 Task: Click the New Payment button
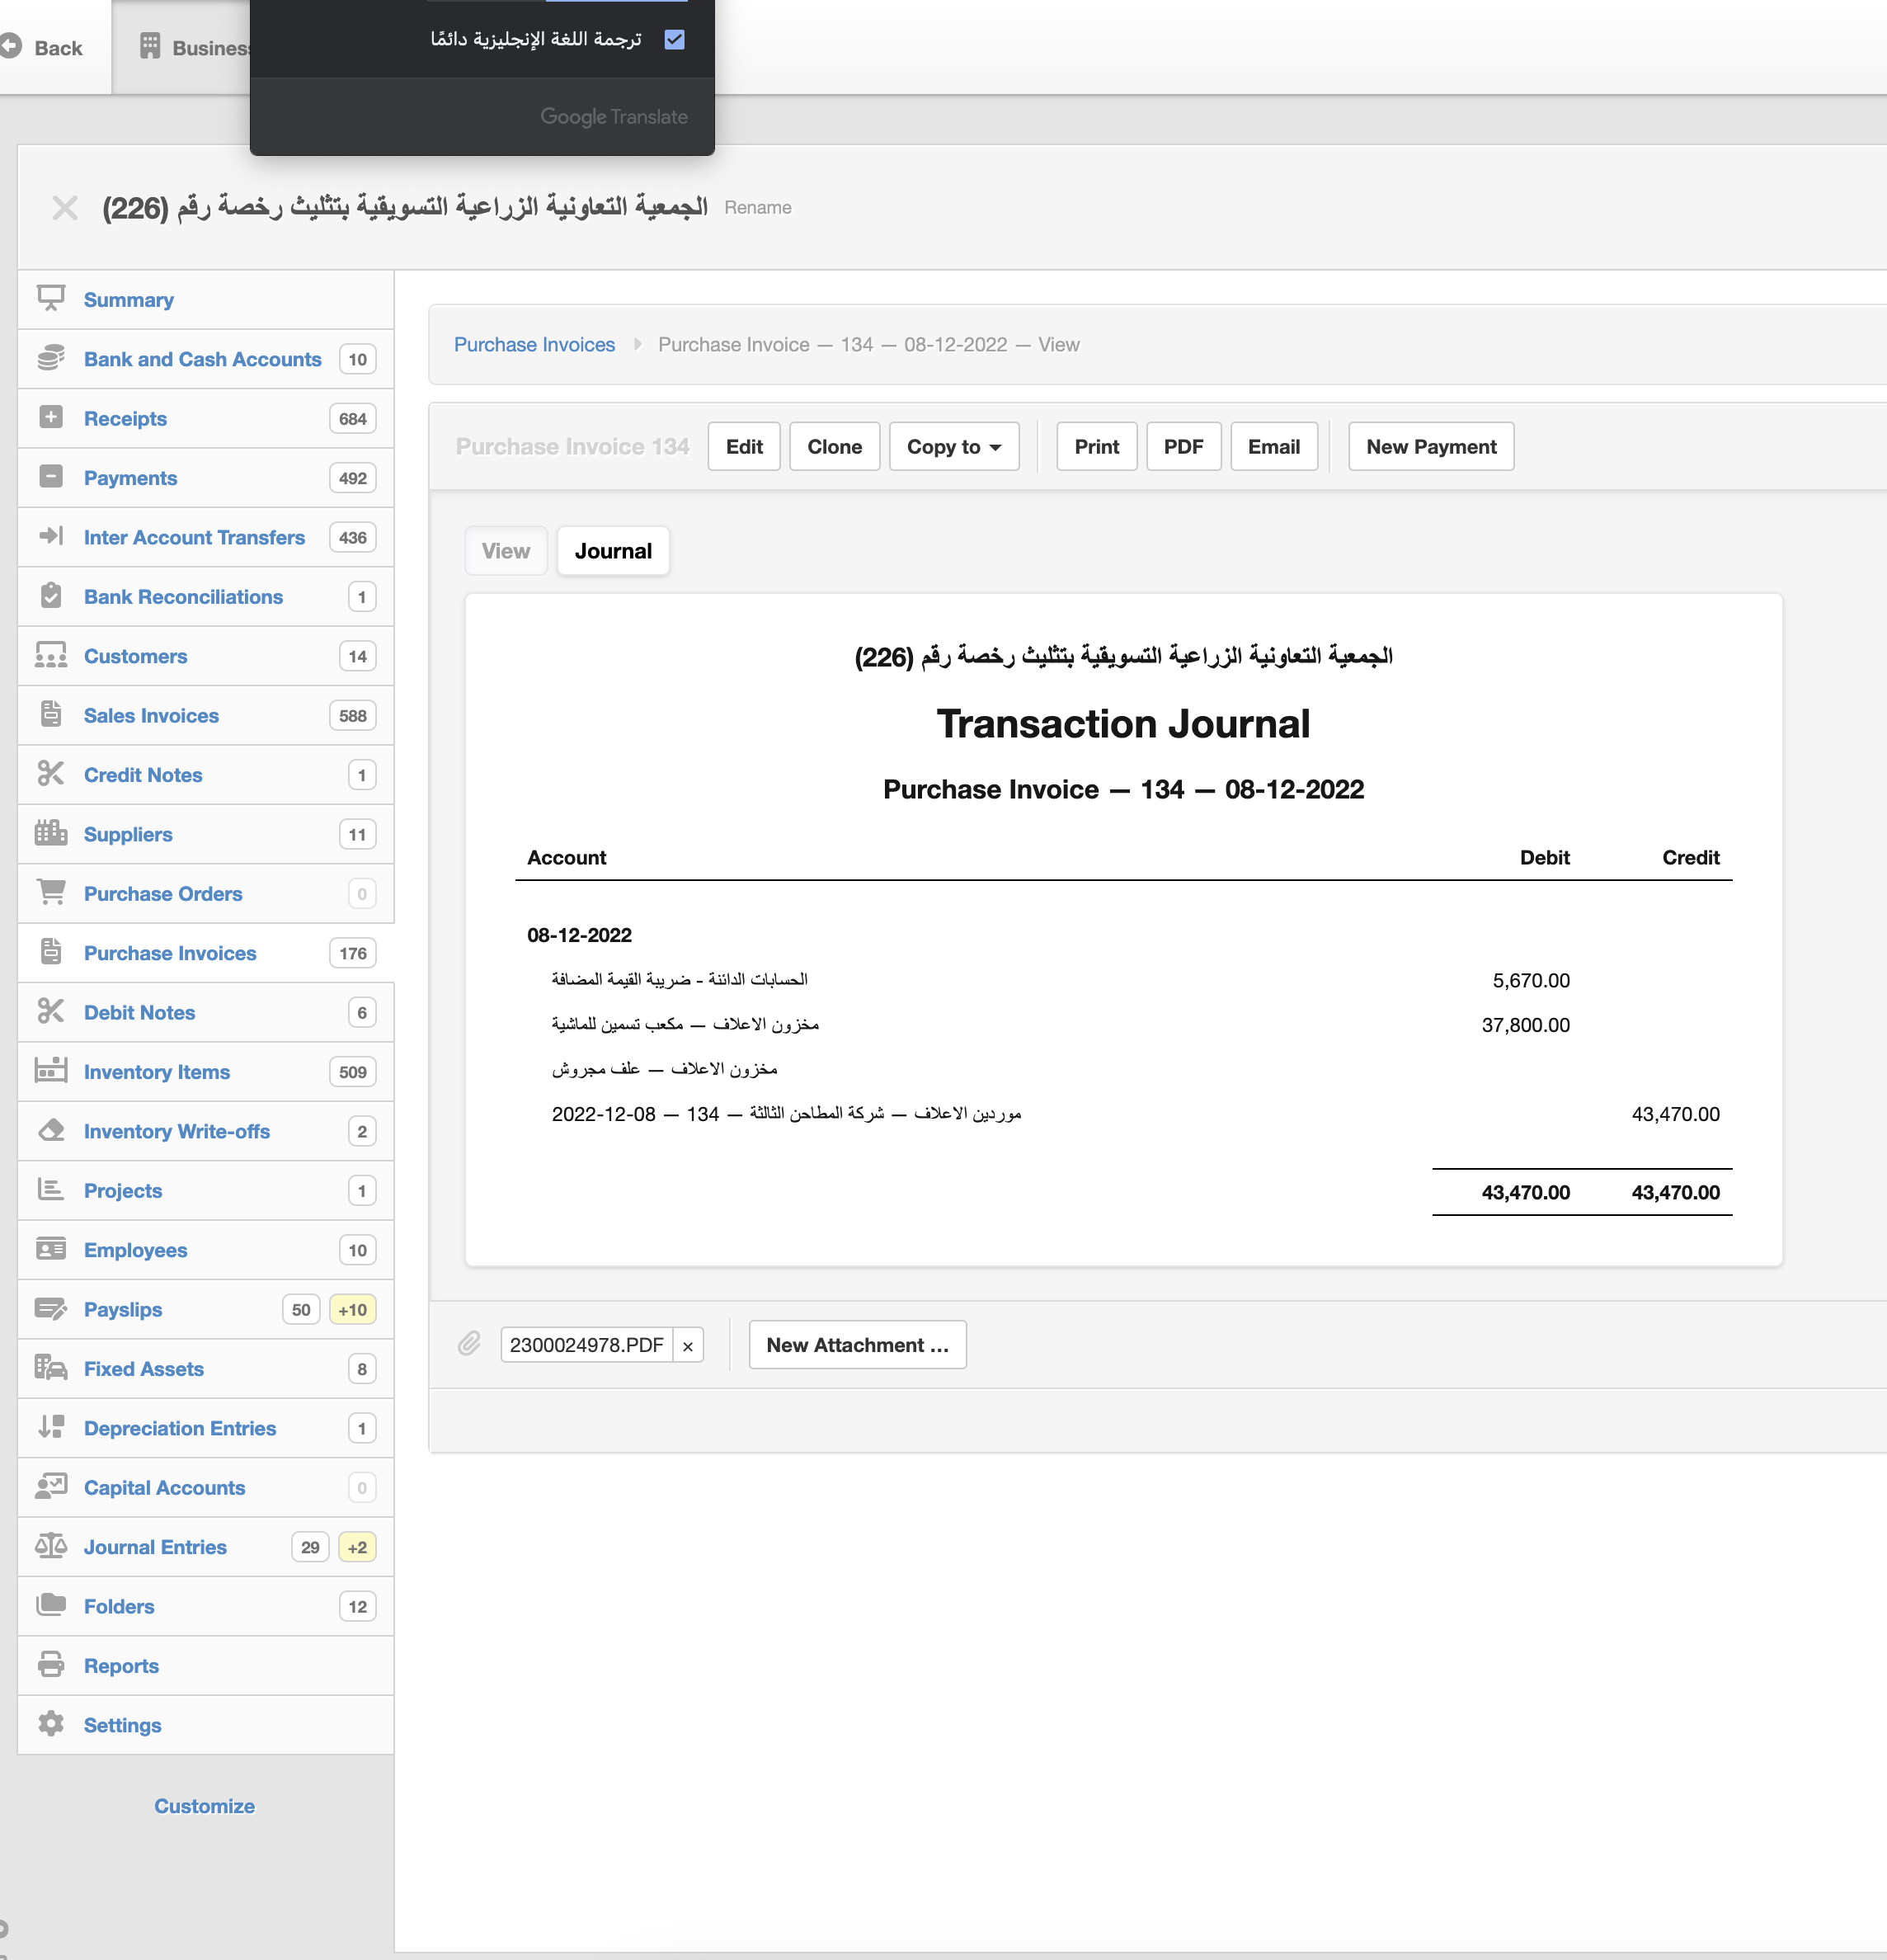[1430, 447]
